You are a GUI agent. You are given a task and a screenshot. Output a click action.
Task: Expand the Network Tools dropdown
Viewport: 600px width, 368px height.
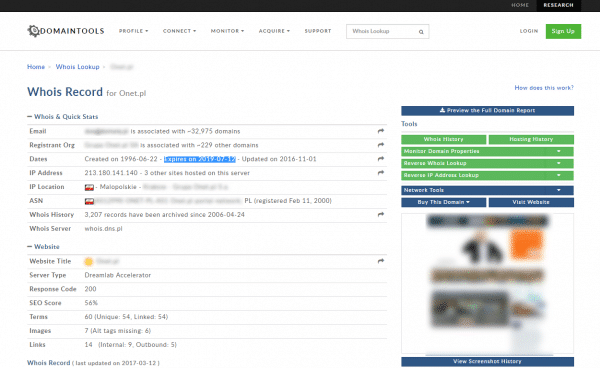point(559,190)
